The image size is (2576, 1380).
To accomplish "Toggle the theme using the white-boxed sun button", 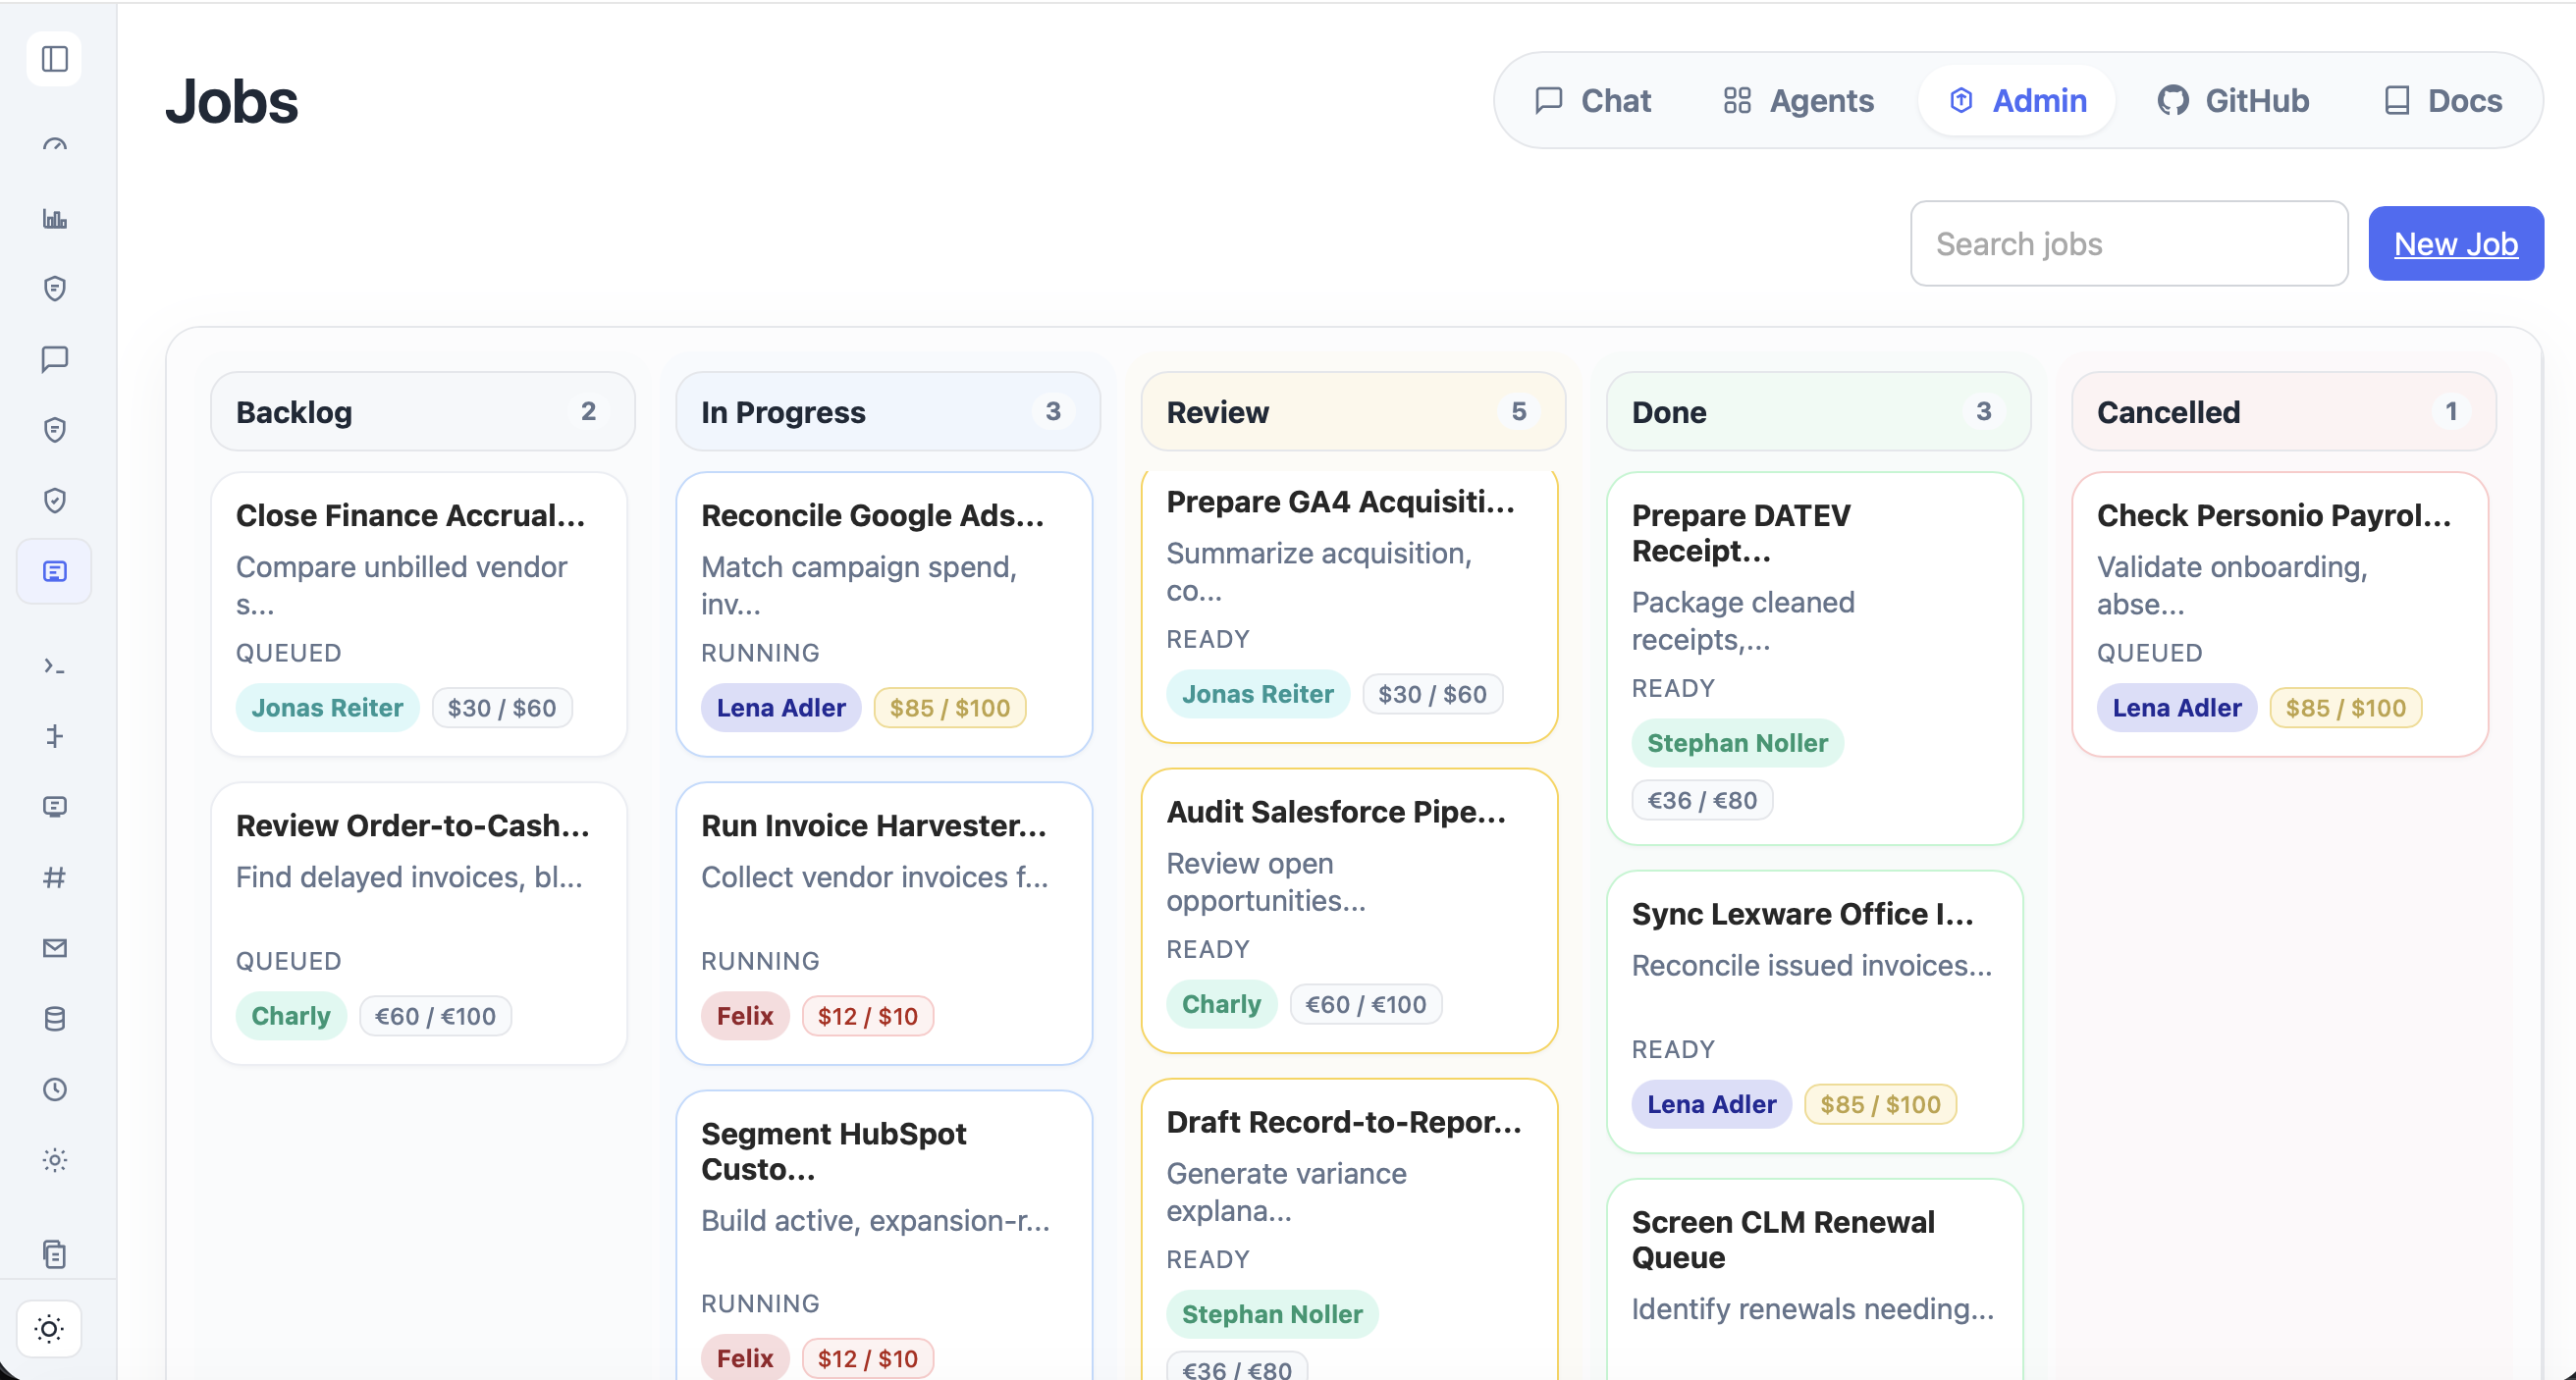I will point(49,1329).
